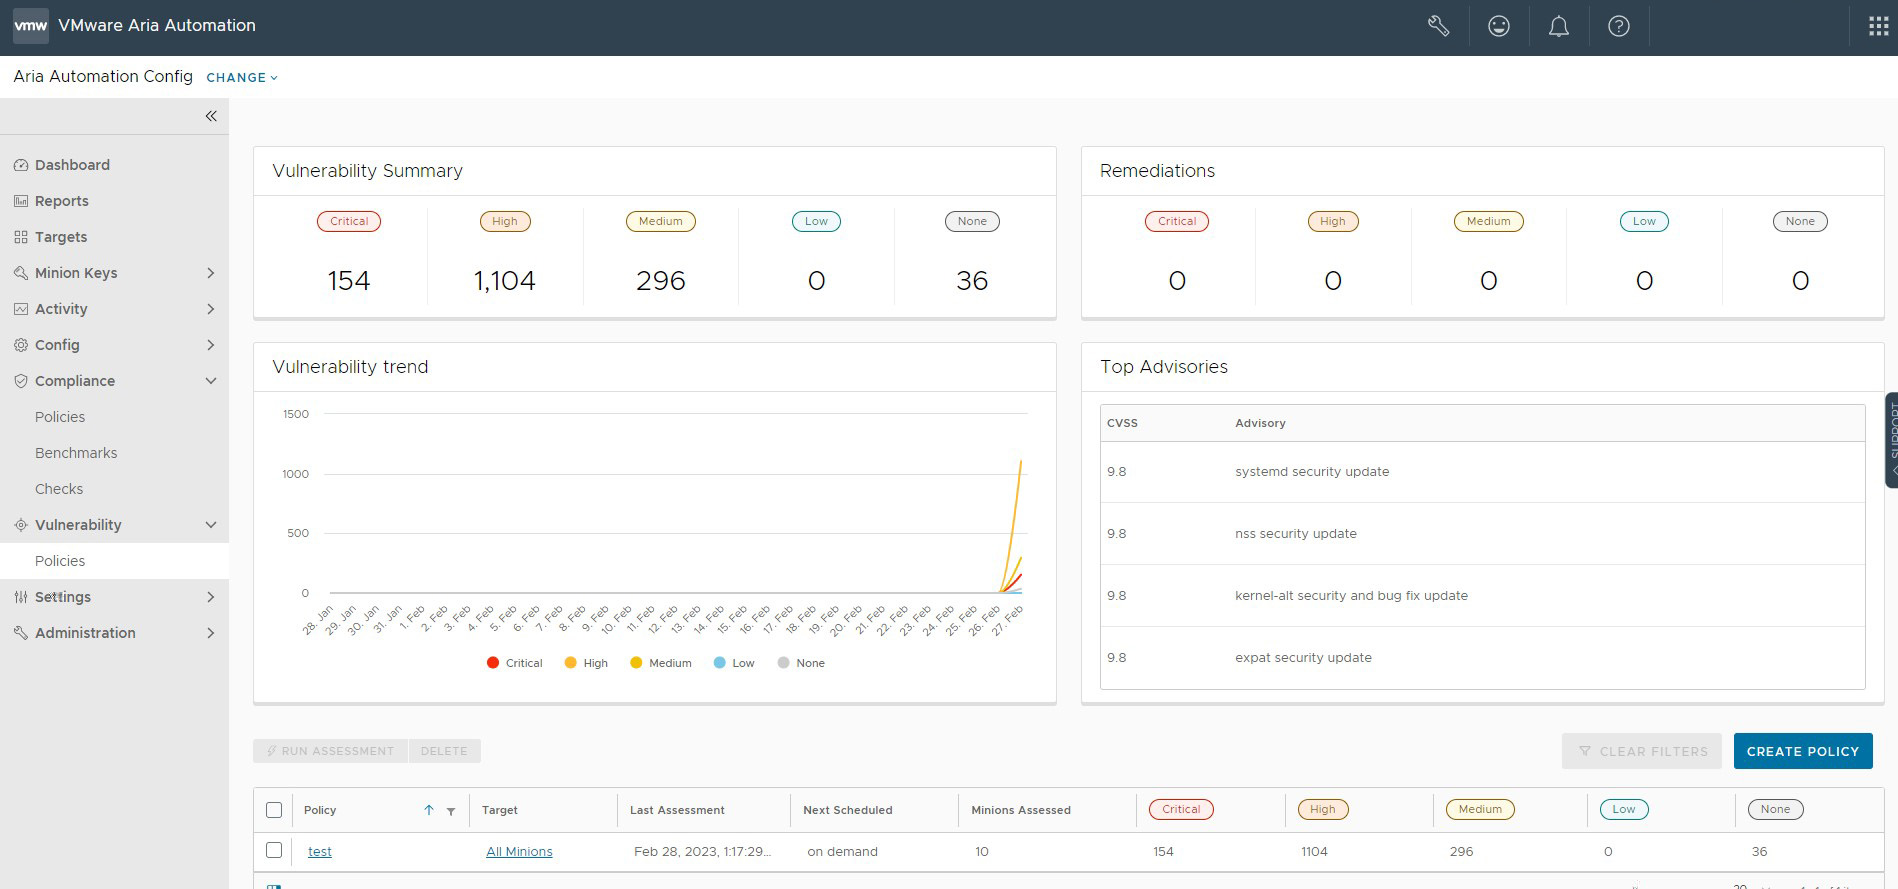Click the None badge in Vulnerability Summary
1898x889 pixels.
[x=972, y=221]
